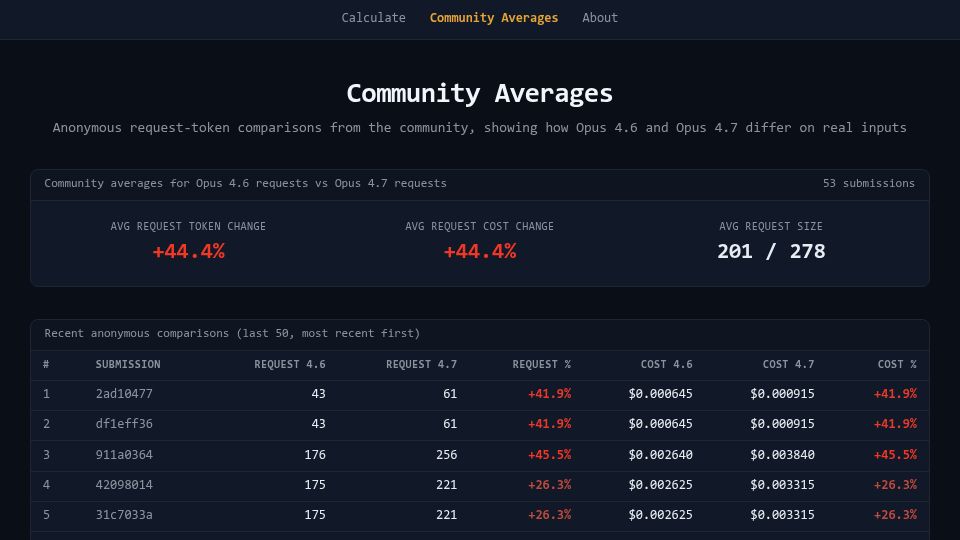
Task: Select submission ID 2ad10477
Action: pyautogui.click(x=124, y=394)
